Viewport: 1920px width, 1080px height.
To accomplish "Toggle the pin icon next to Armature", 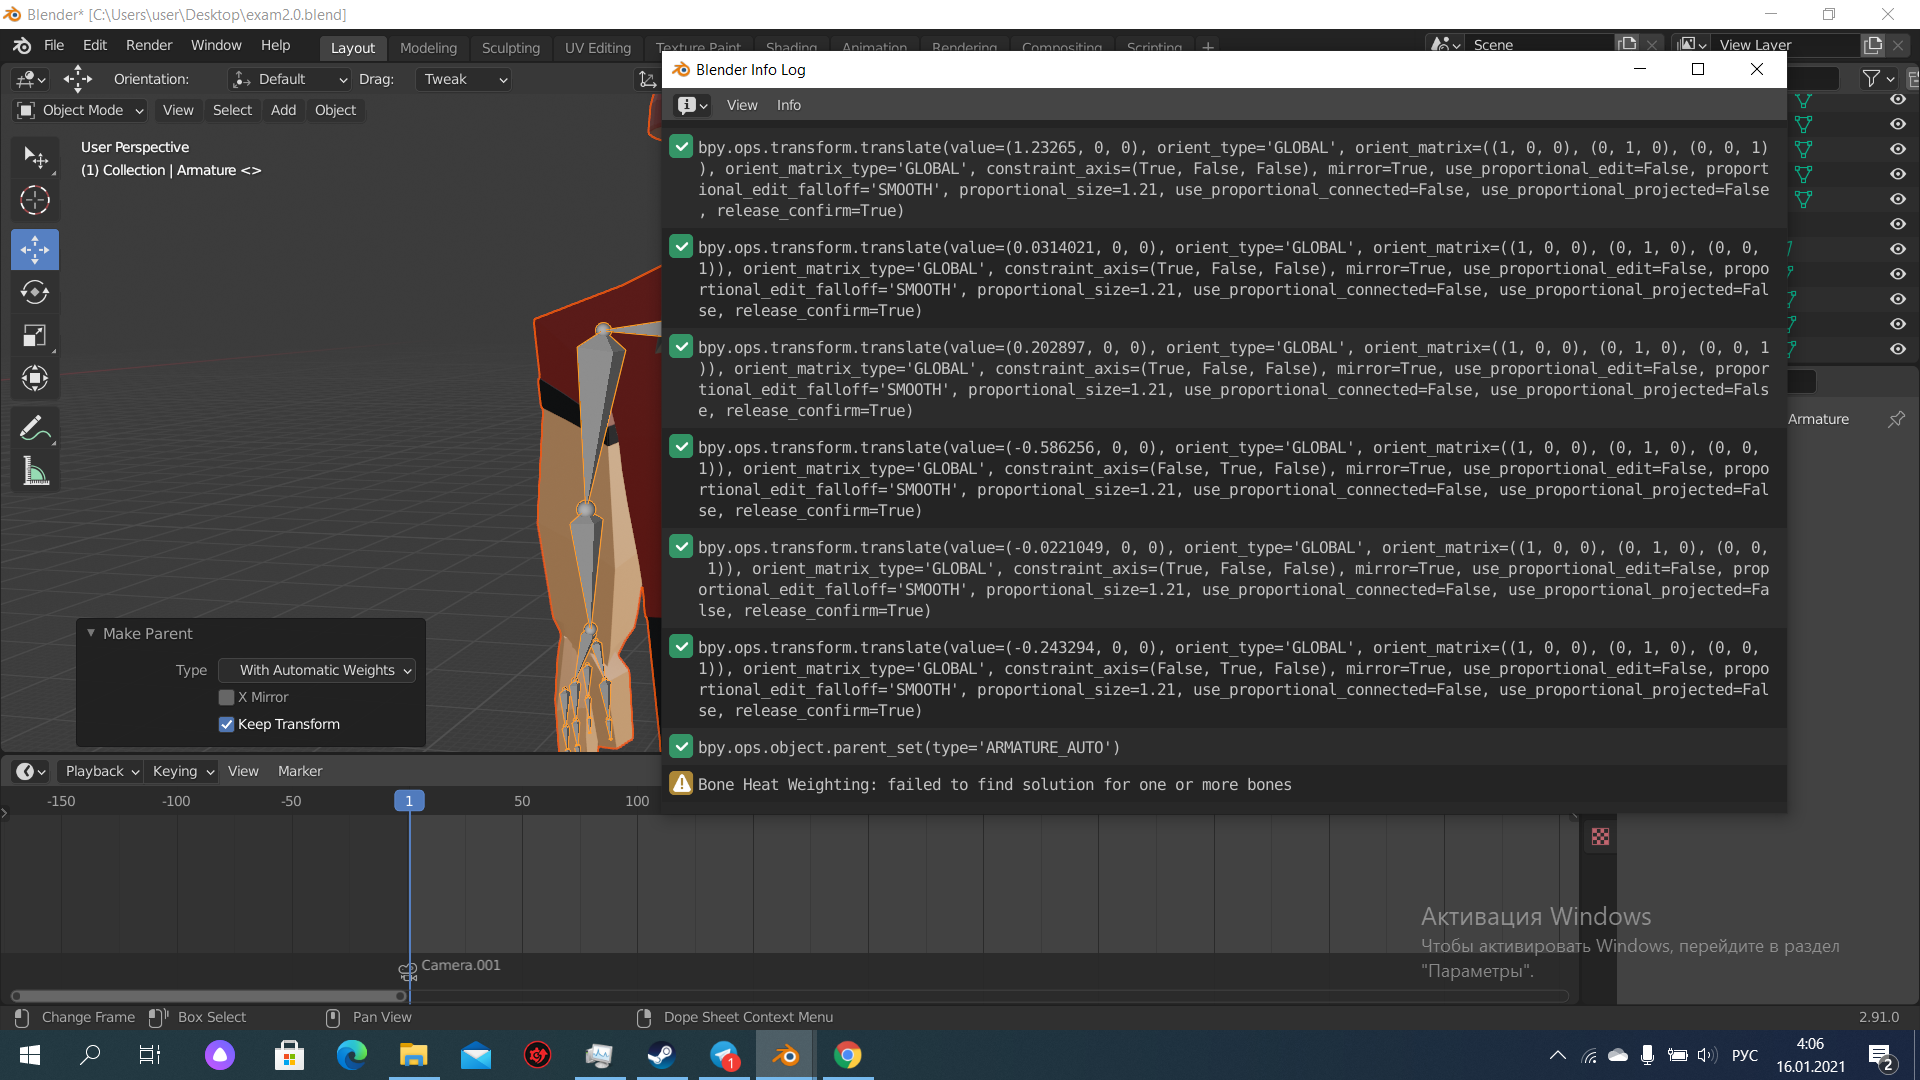I will click(x=1896, y=419).
